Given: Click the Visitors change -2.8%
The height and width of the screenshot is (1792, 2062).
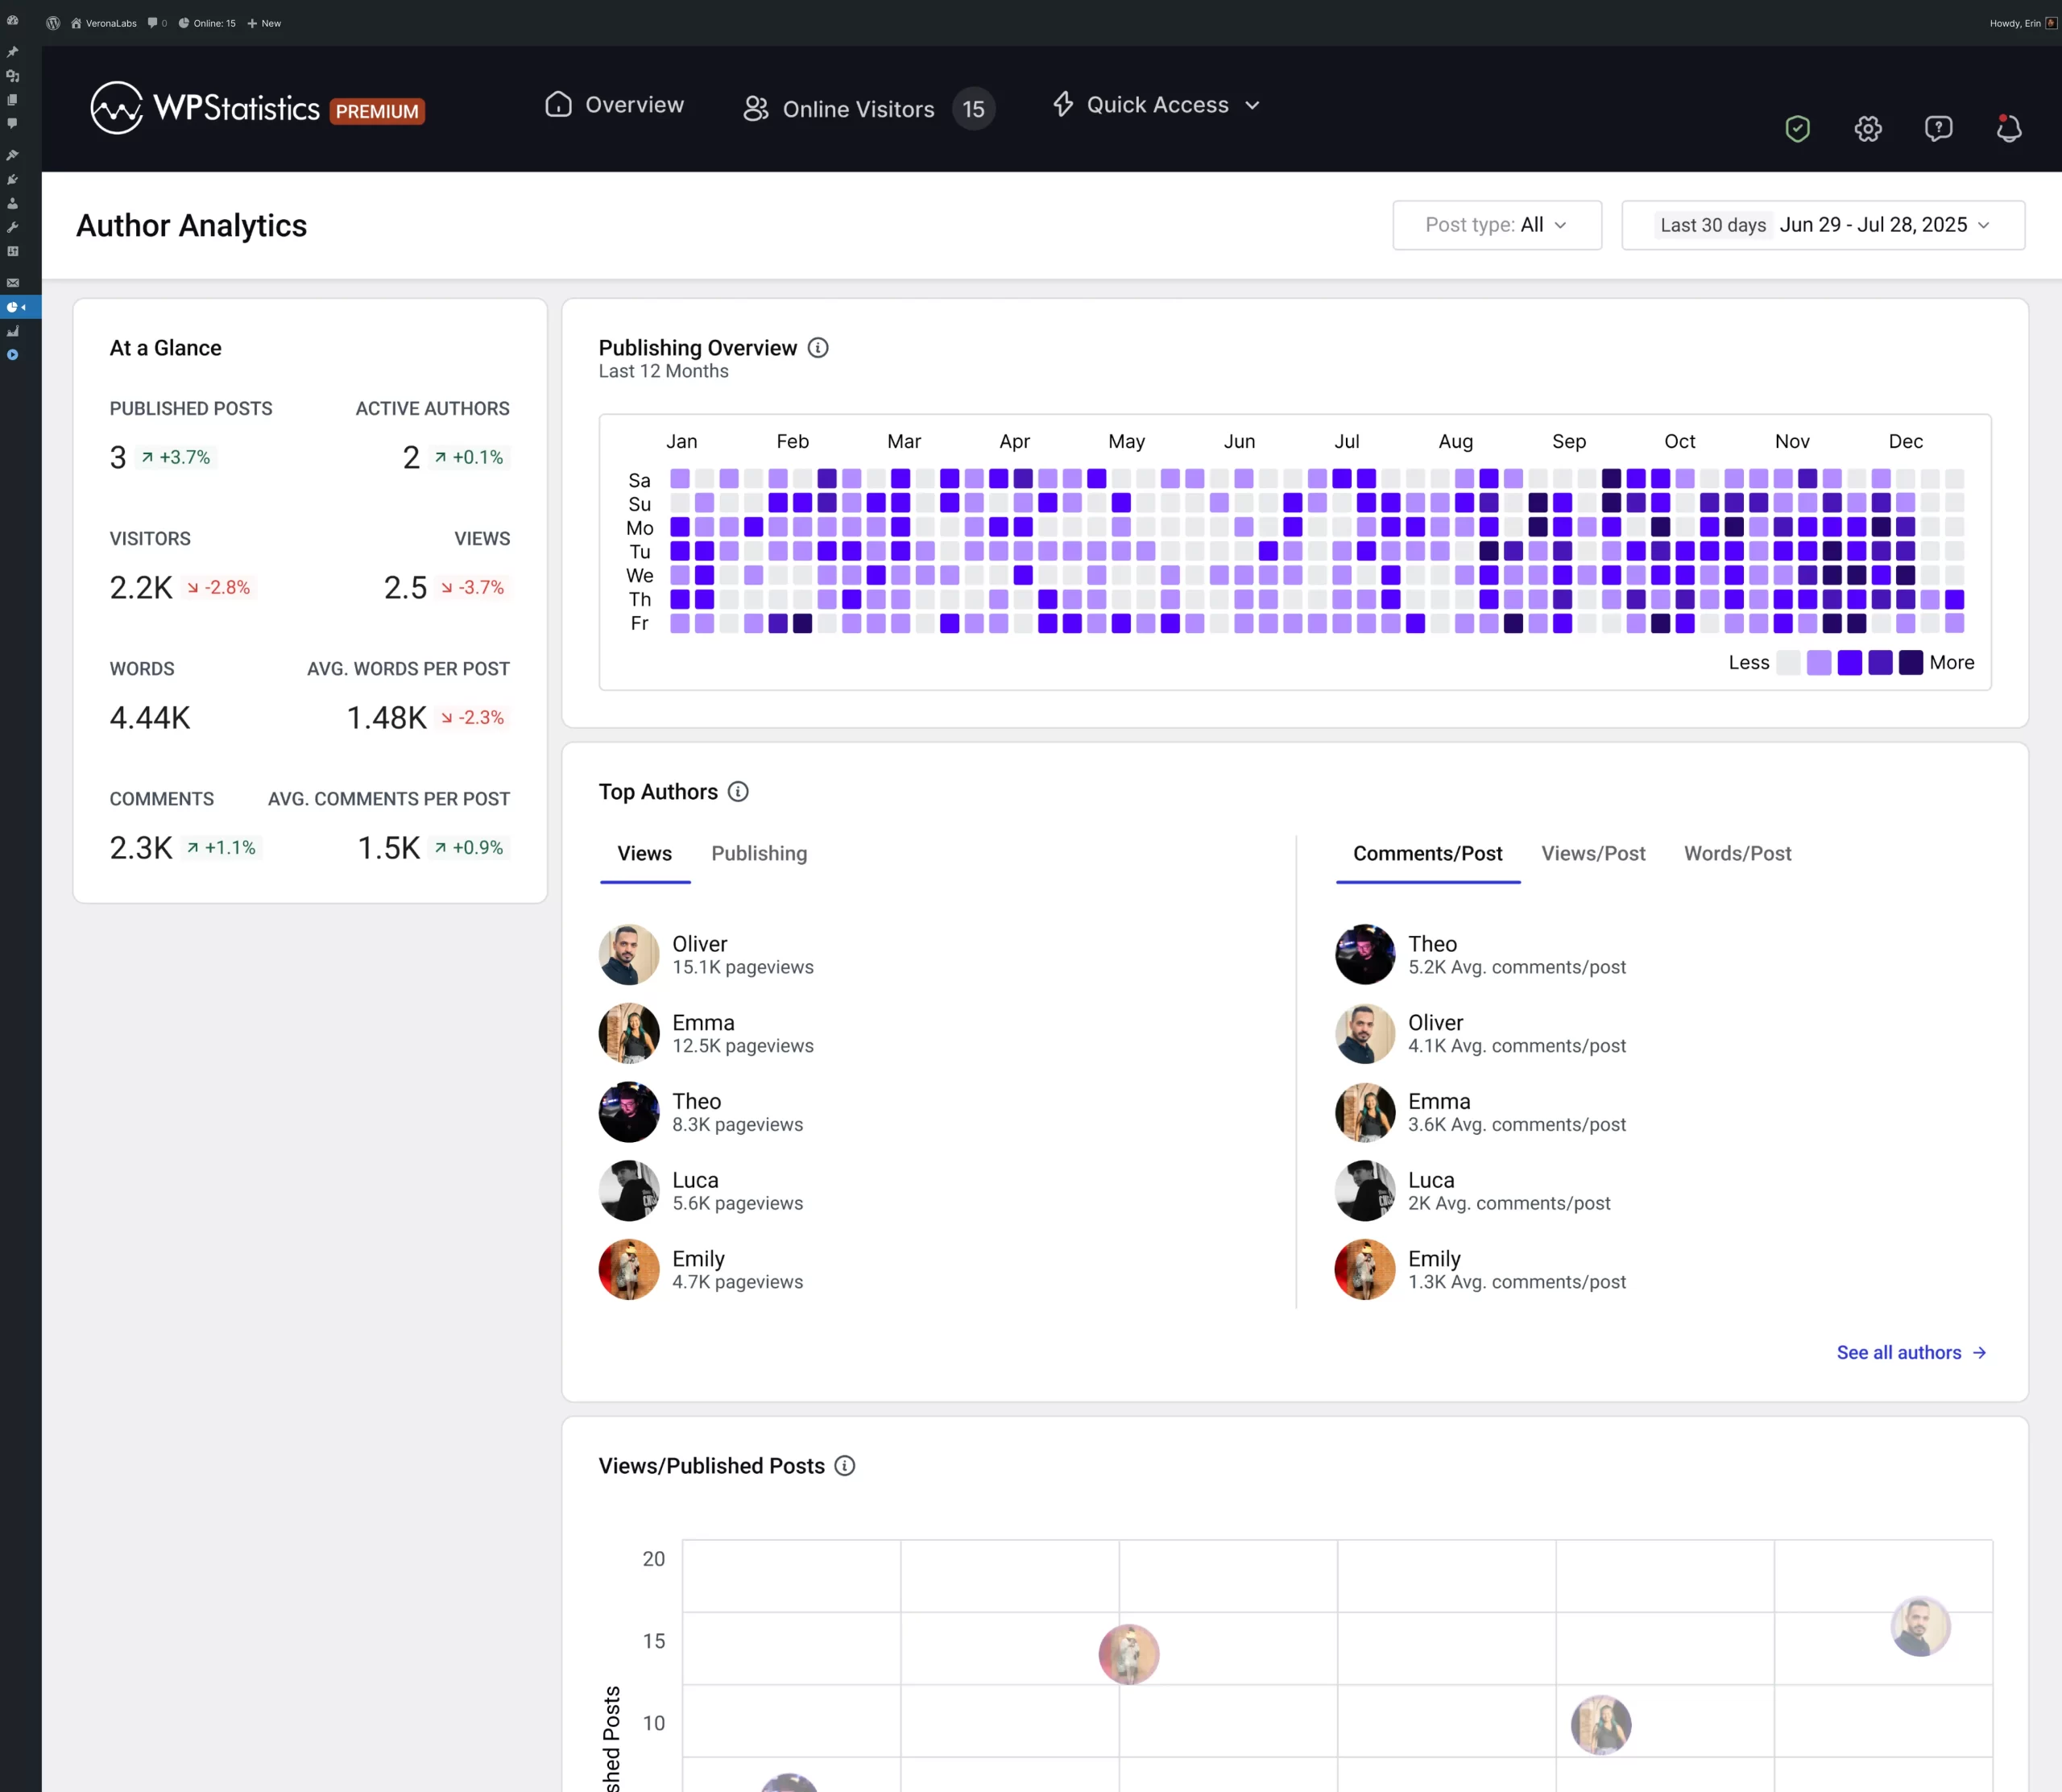Looking at the screenshot, I should [219, 587].
